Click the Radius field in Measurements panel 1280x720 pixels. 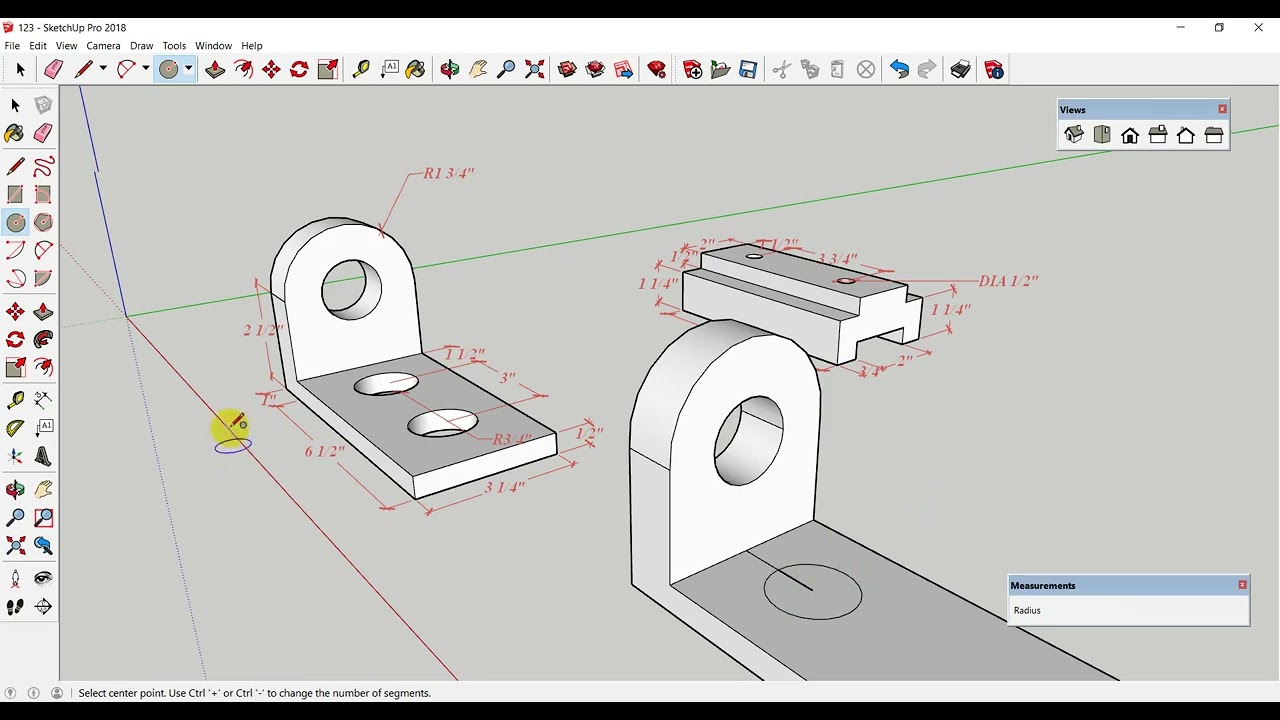tap(1128, 610)
